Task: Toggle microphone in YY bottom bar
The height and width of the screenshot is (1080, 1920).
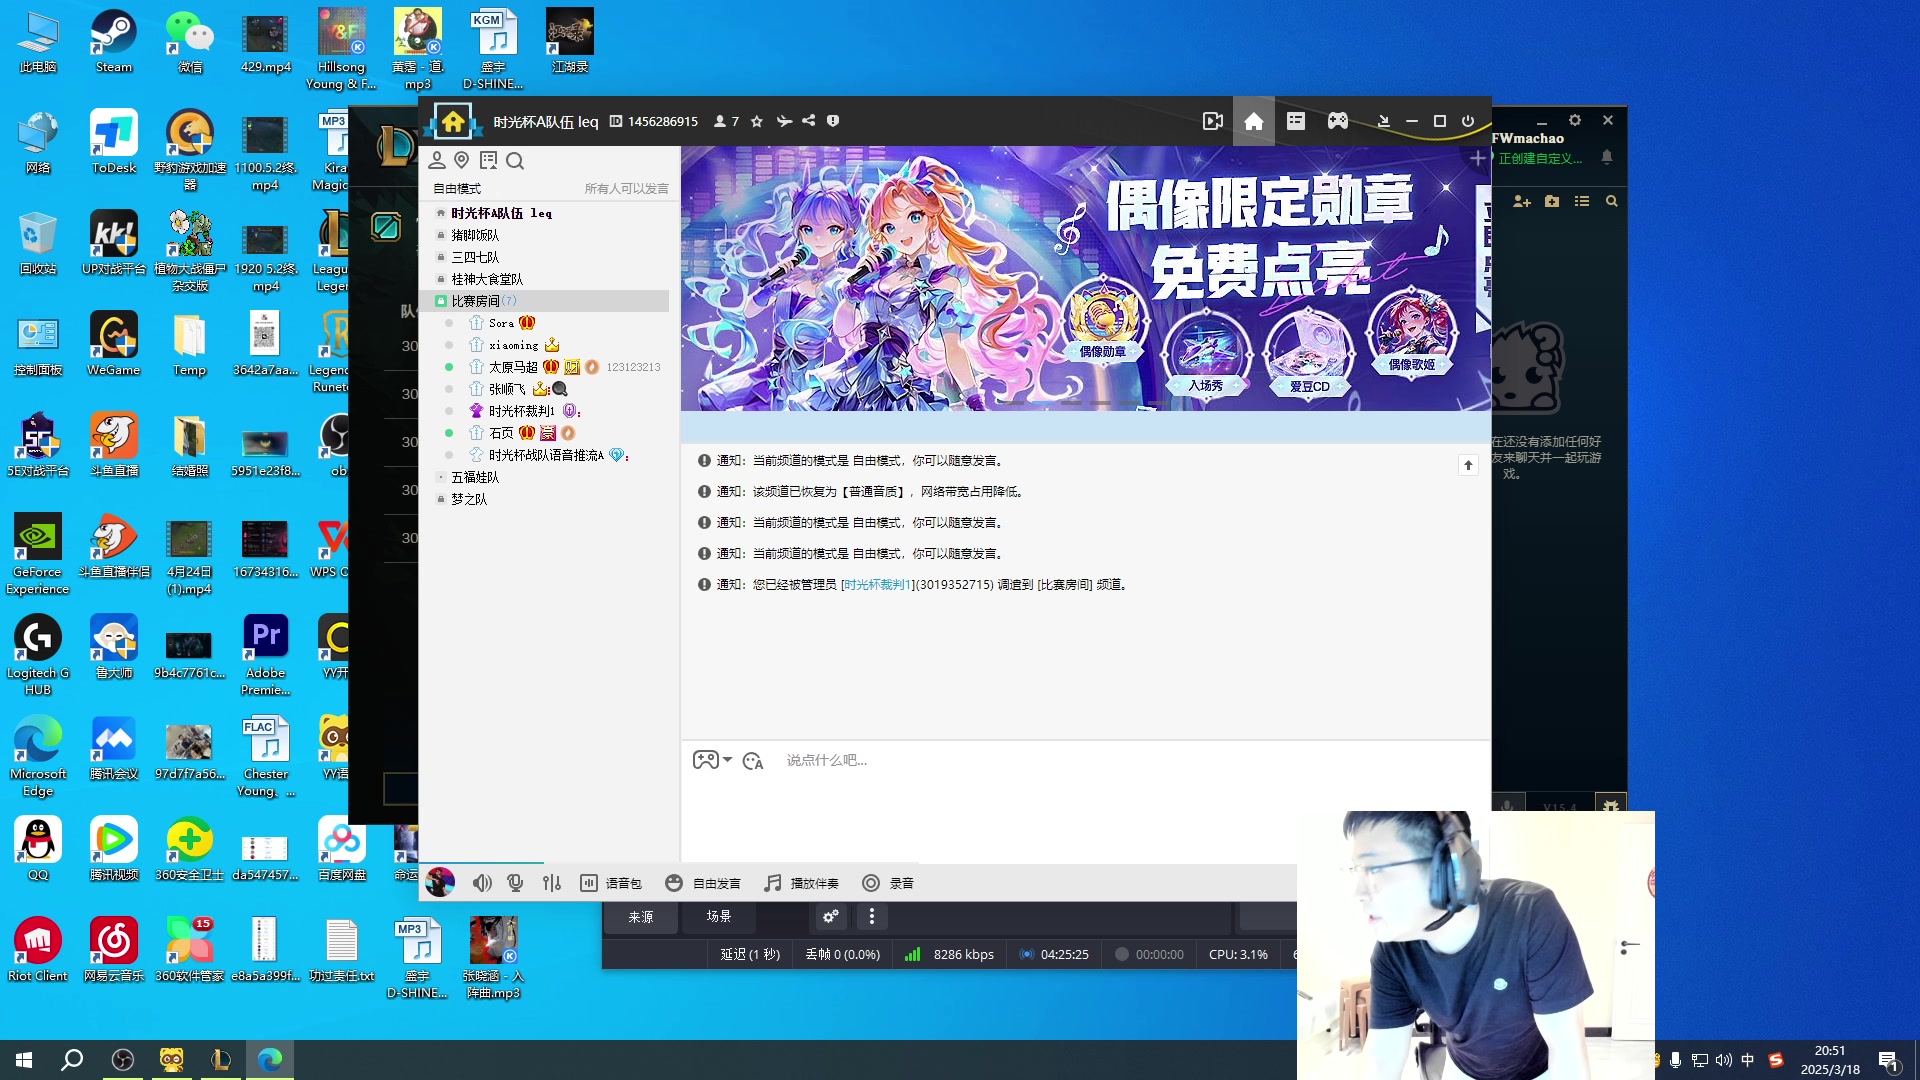Action: [x=515, y=883]
